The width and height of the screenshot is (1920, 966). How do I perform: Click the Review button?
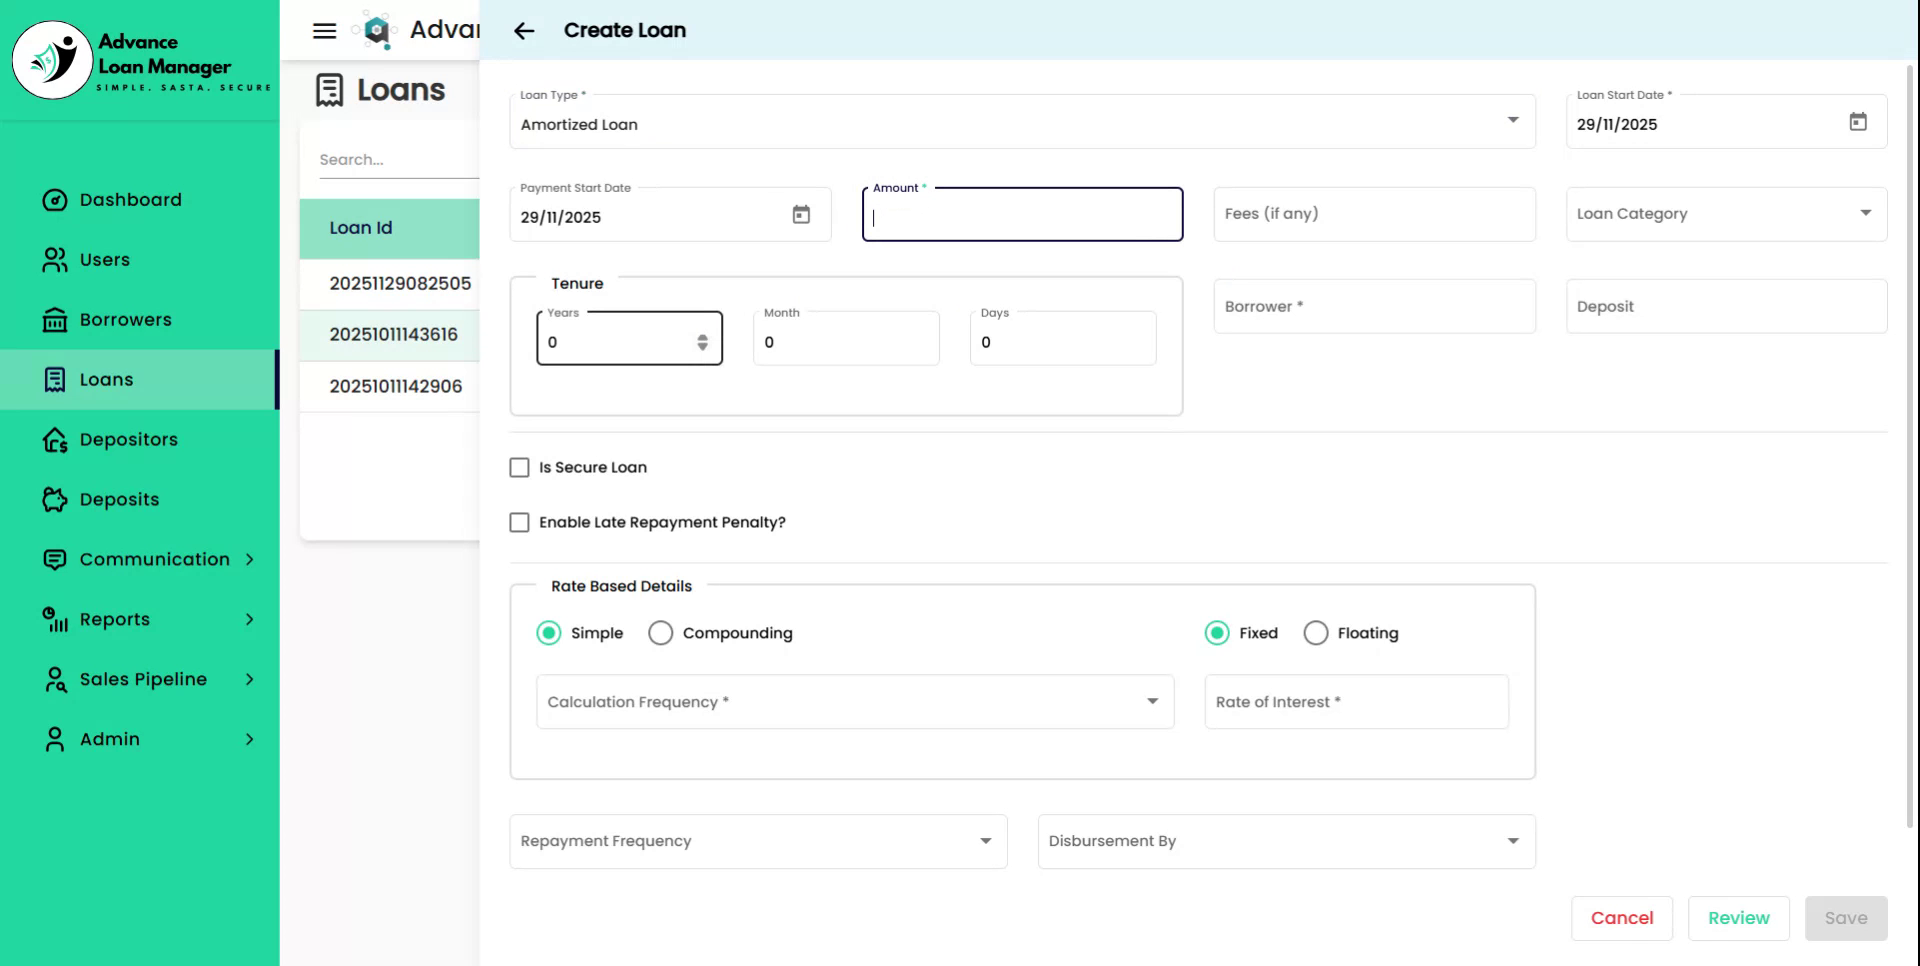point(1738,918)
